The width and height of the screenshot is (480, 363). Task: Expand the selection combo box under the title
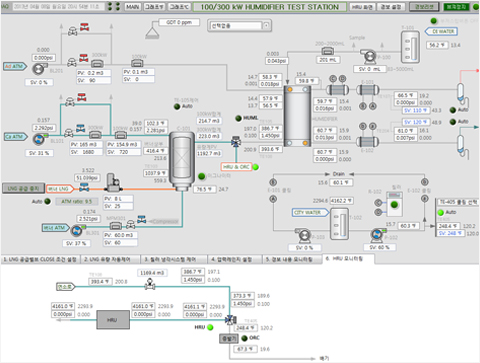240,25
